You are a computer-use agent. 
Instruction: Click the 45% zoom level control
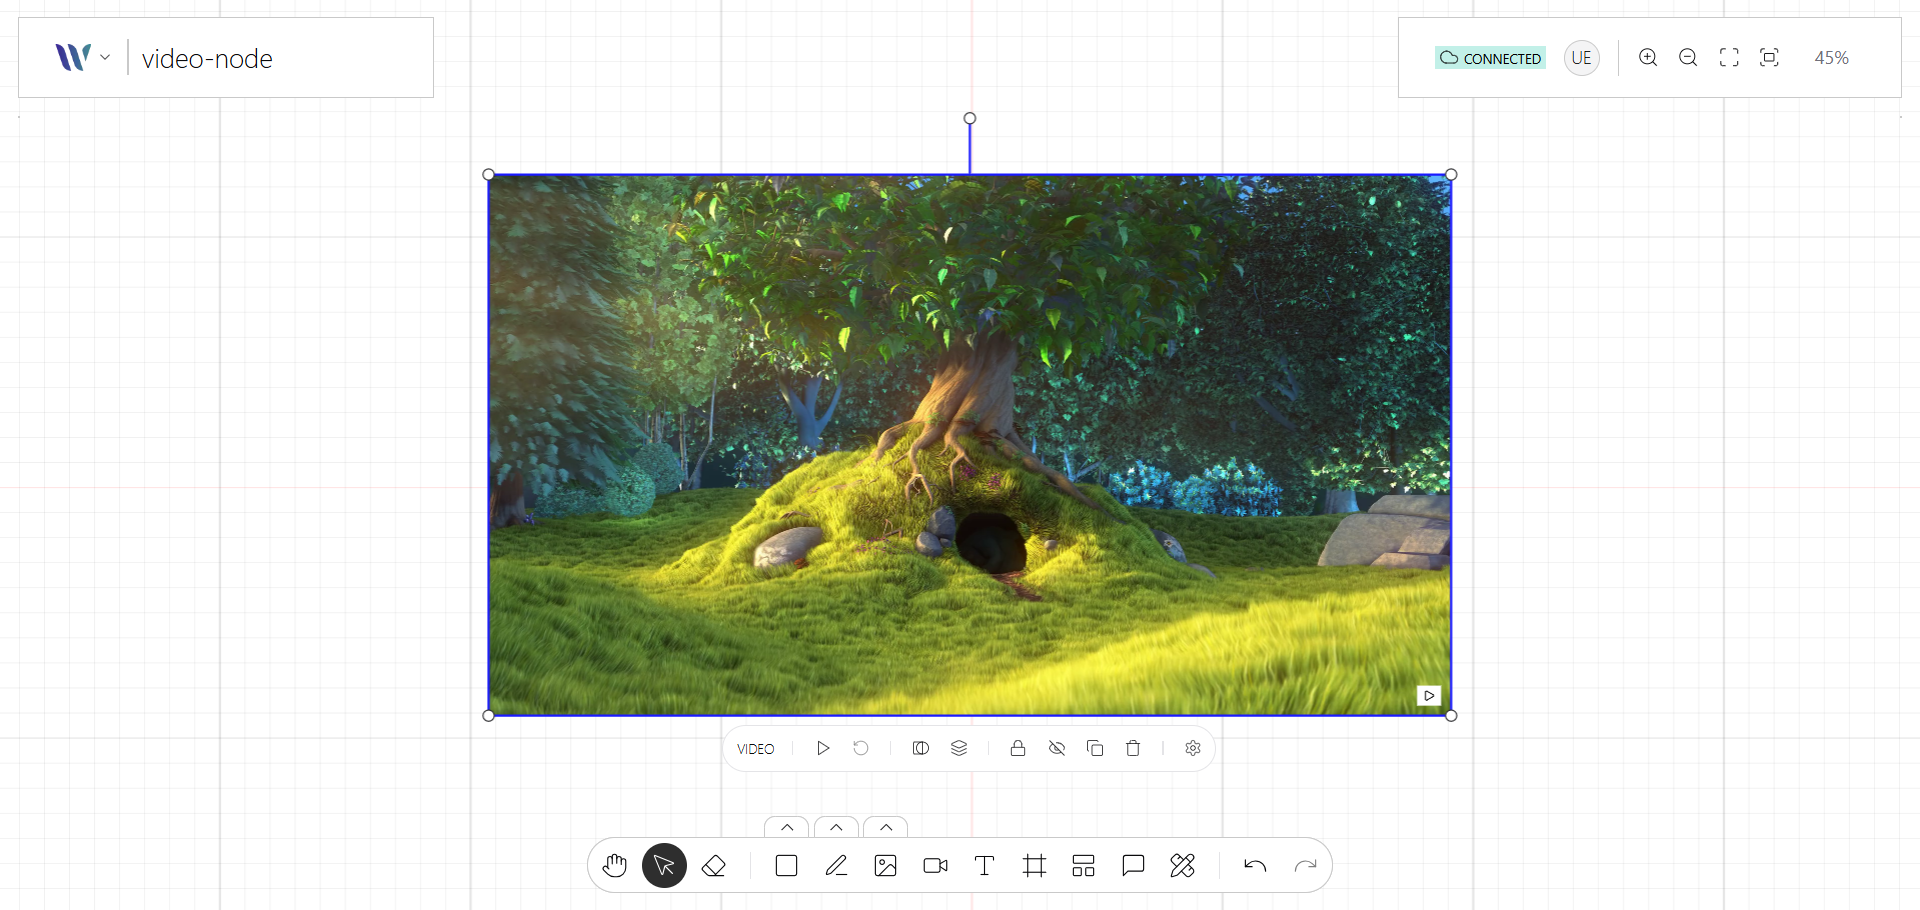(x=1831, y=57)
